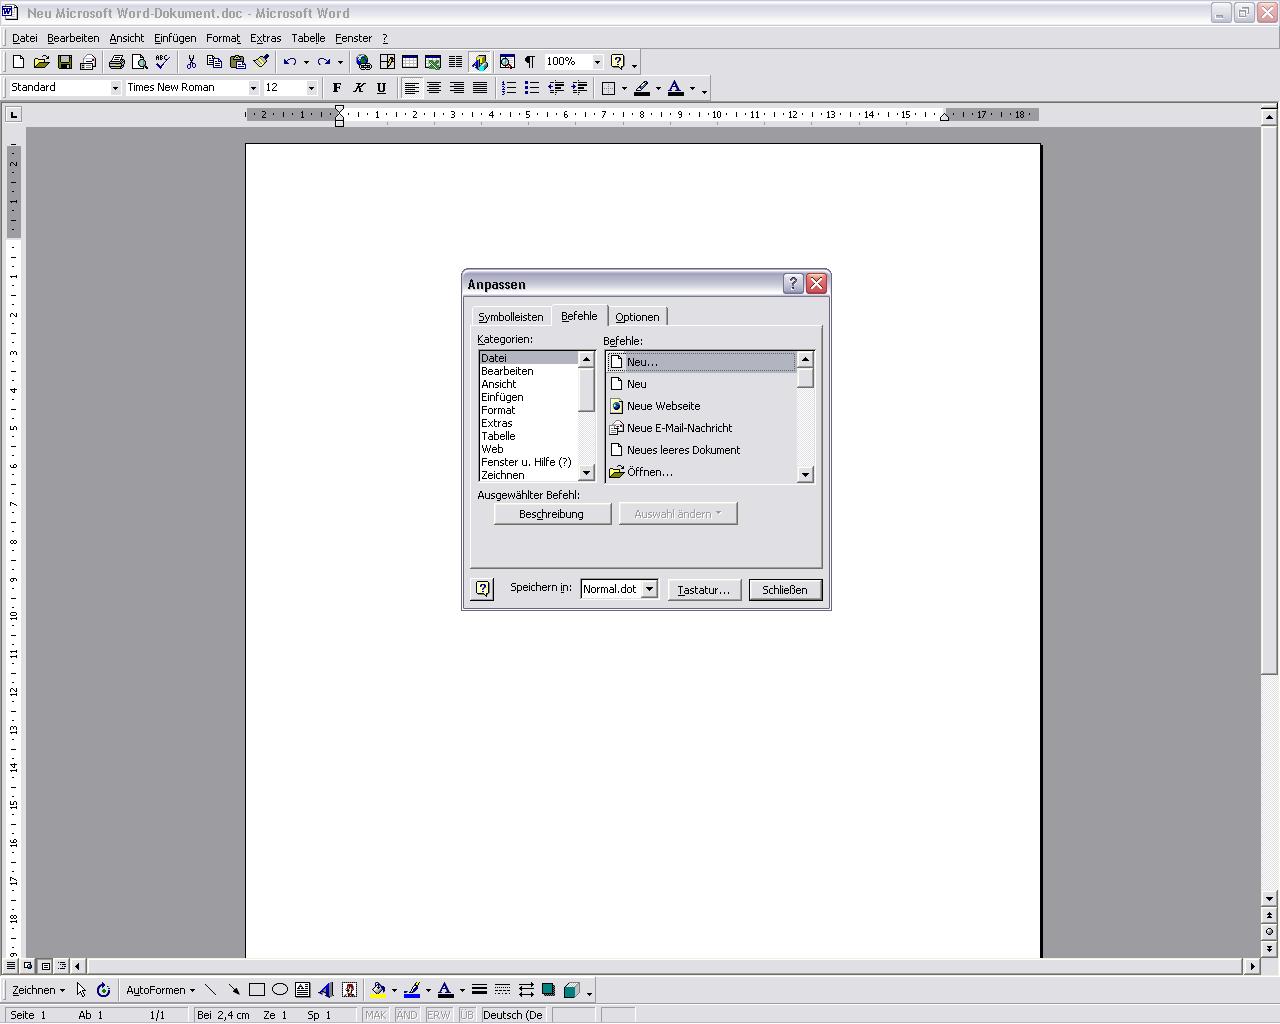Image resolution: width=1280 pixels, height=1024 pixels.
Task: Apply bold with the F button
Action: point(336,88)
